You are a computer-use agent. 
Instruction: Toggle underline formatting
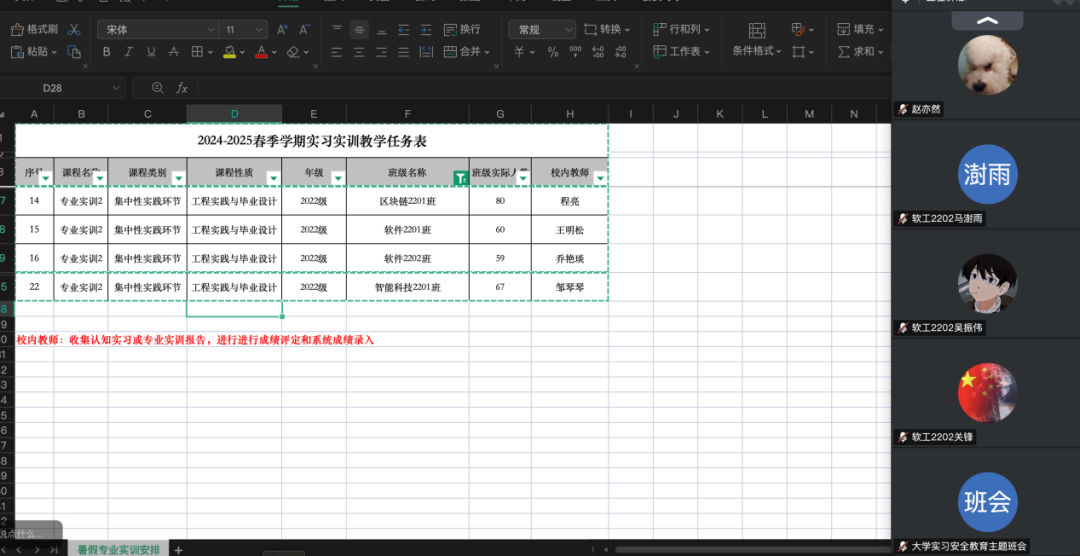151,52
